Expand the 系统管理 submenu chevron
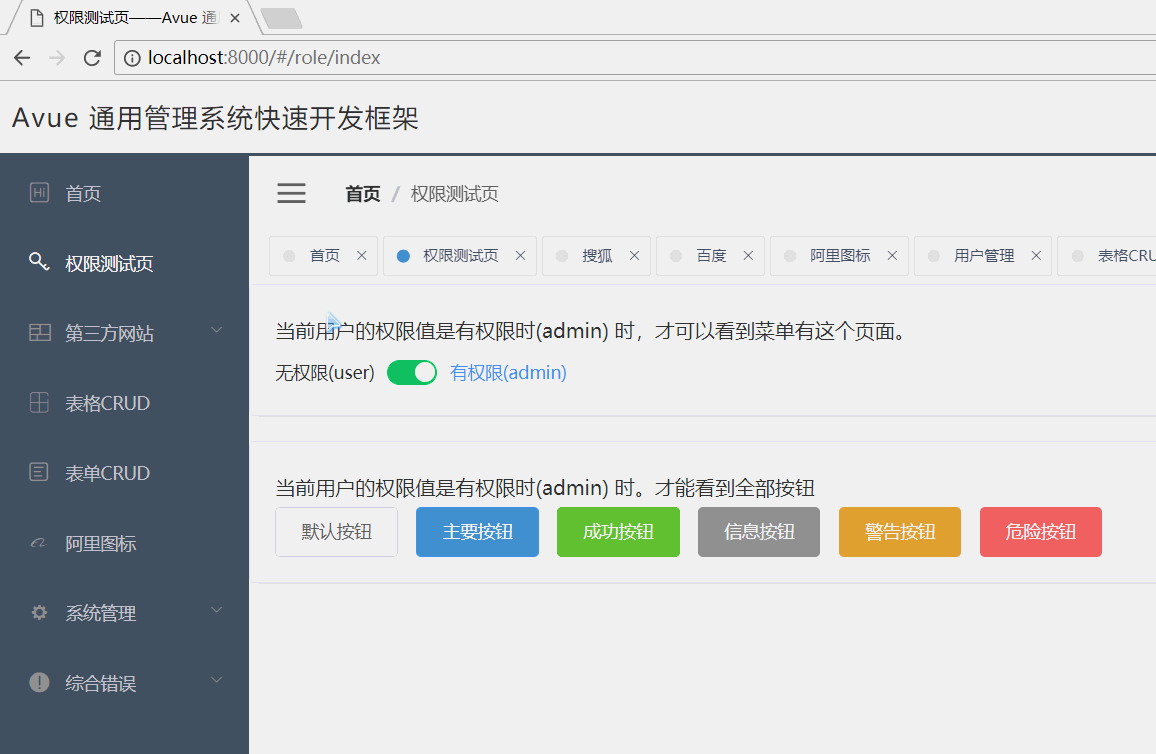1156x754 pixels. (x=217, y=610)
